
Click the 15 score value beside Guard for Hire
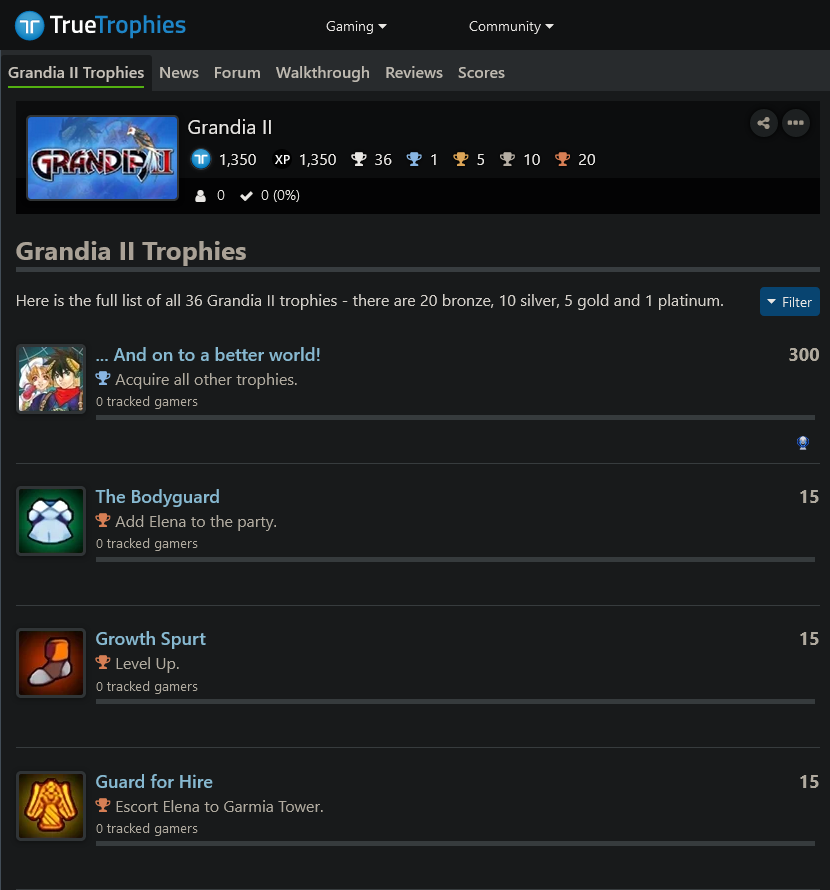pos(809,782)
